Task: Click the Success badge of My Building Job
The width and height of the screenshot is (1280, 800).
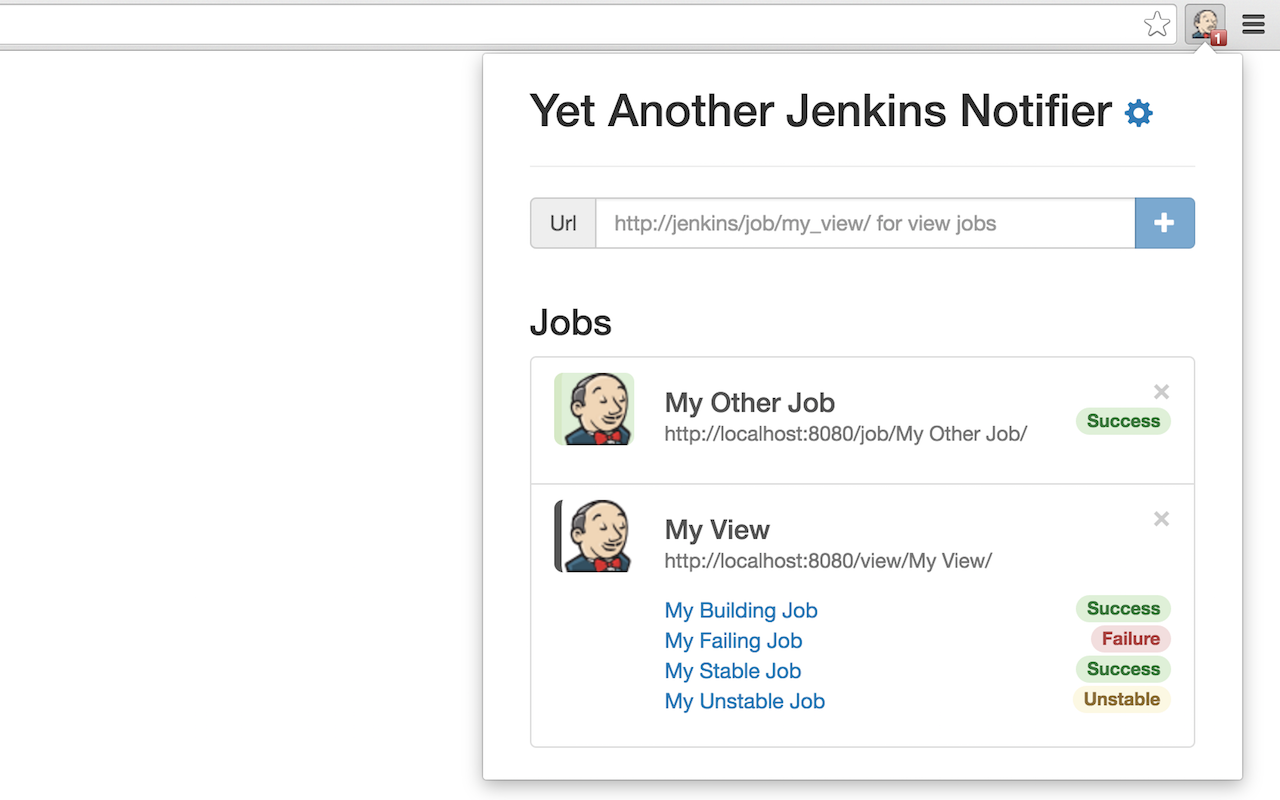Action: pos(1123,608)
